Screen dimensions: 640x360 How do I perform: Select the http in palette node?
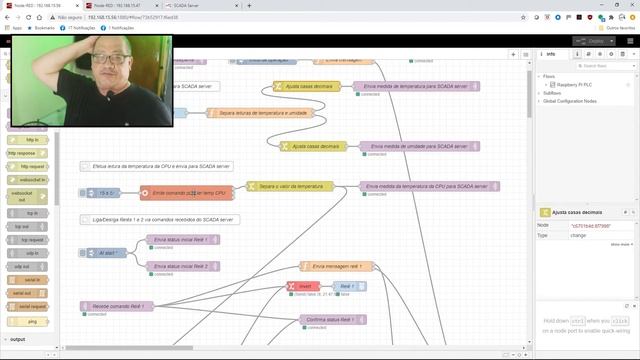(27, 140)
